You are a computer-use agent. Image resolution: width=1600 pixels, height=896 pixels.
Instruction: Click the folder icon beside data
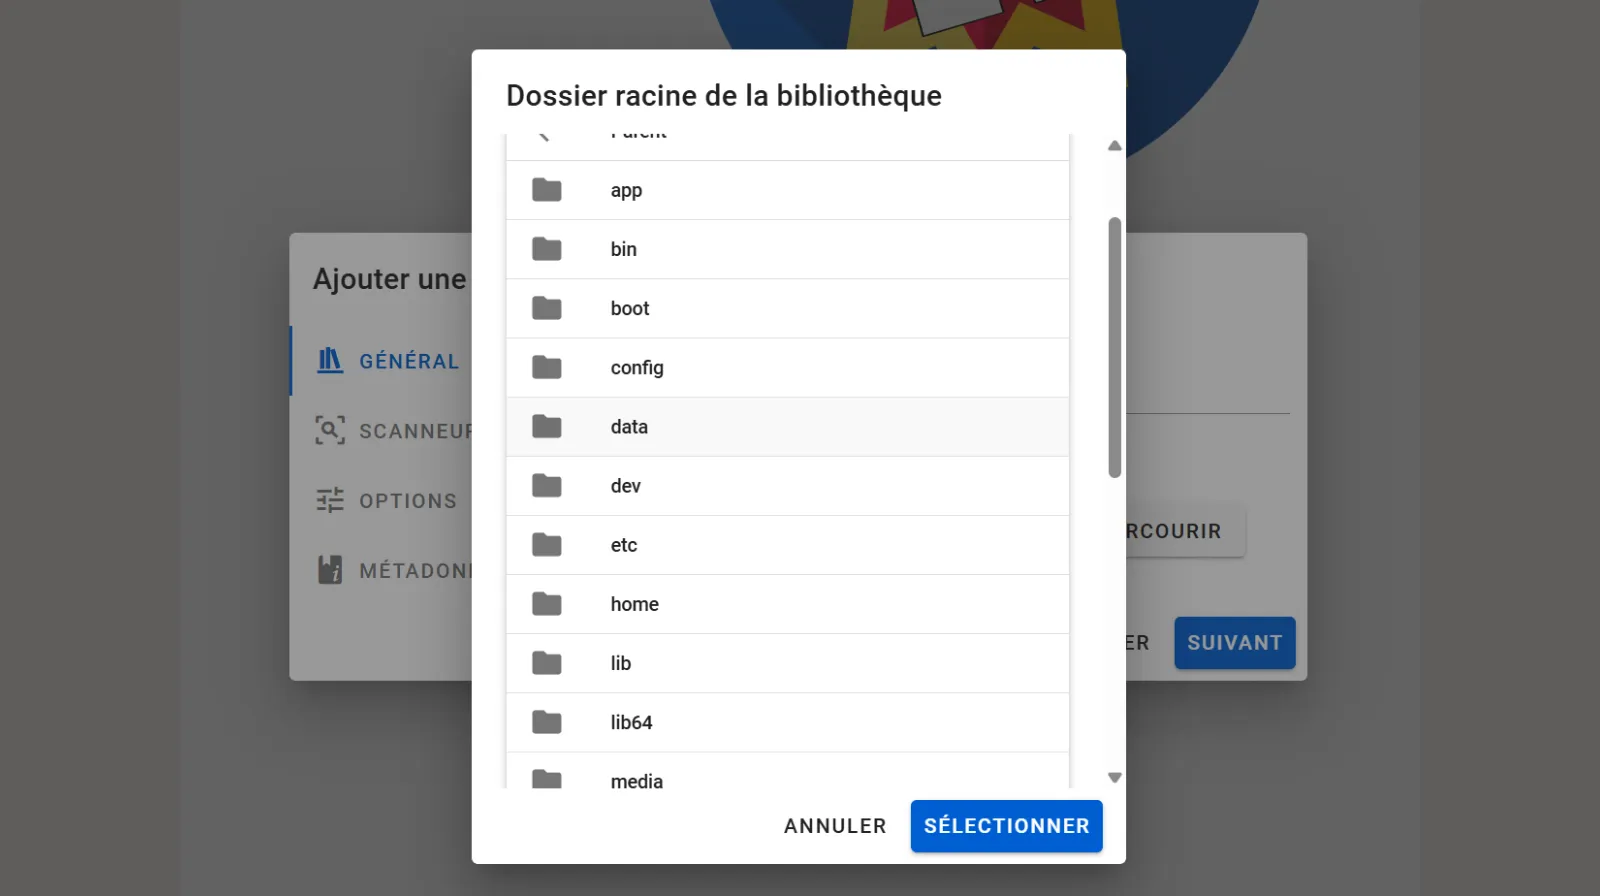pos(546,426)
